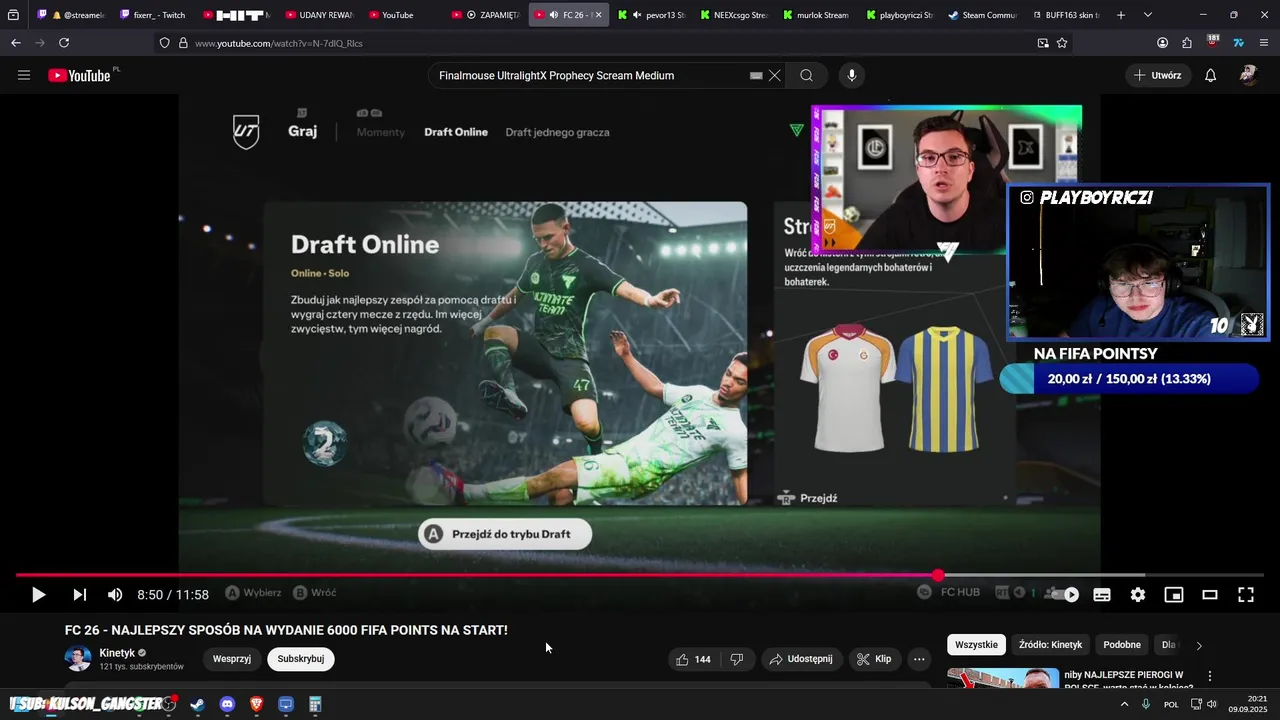Join the channel via Wesprzyj
The width and height of the screenshot is (1280, 720).
232,659
